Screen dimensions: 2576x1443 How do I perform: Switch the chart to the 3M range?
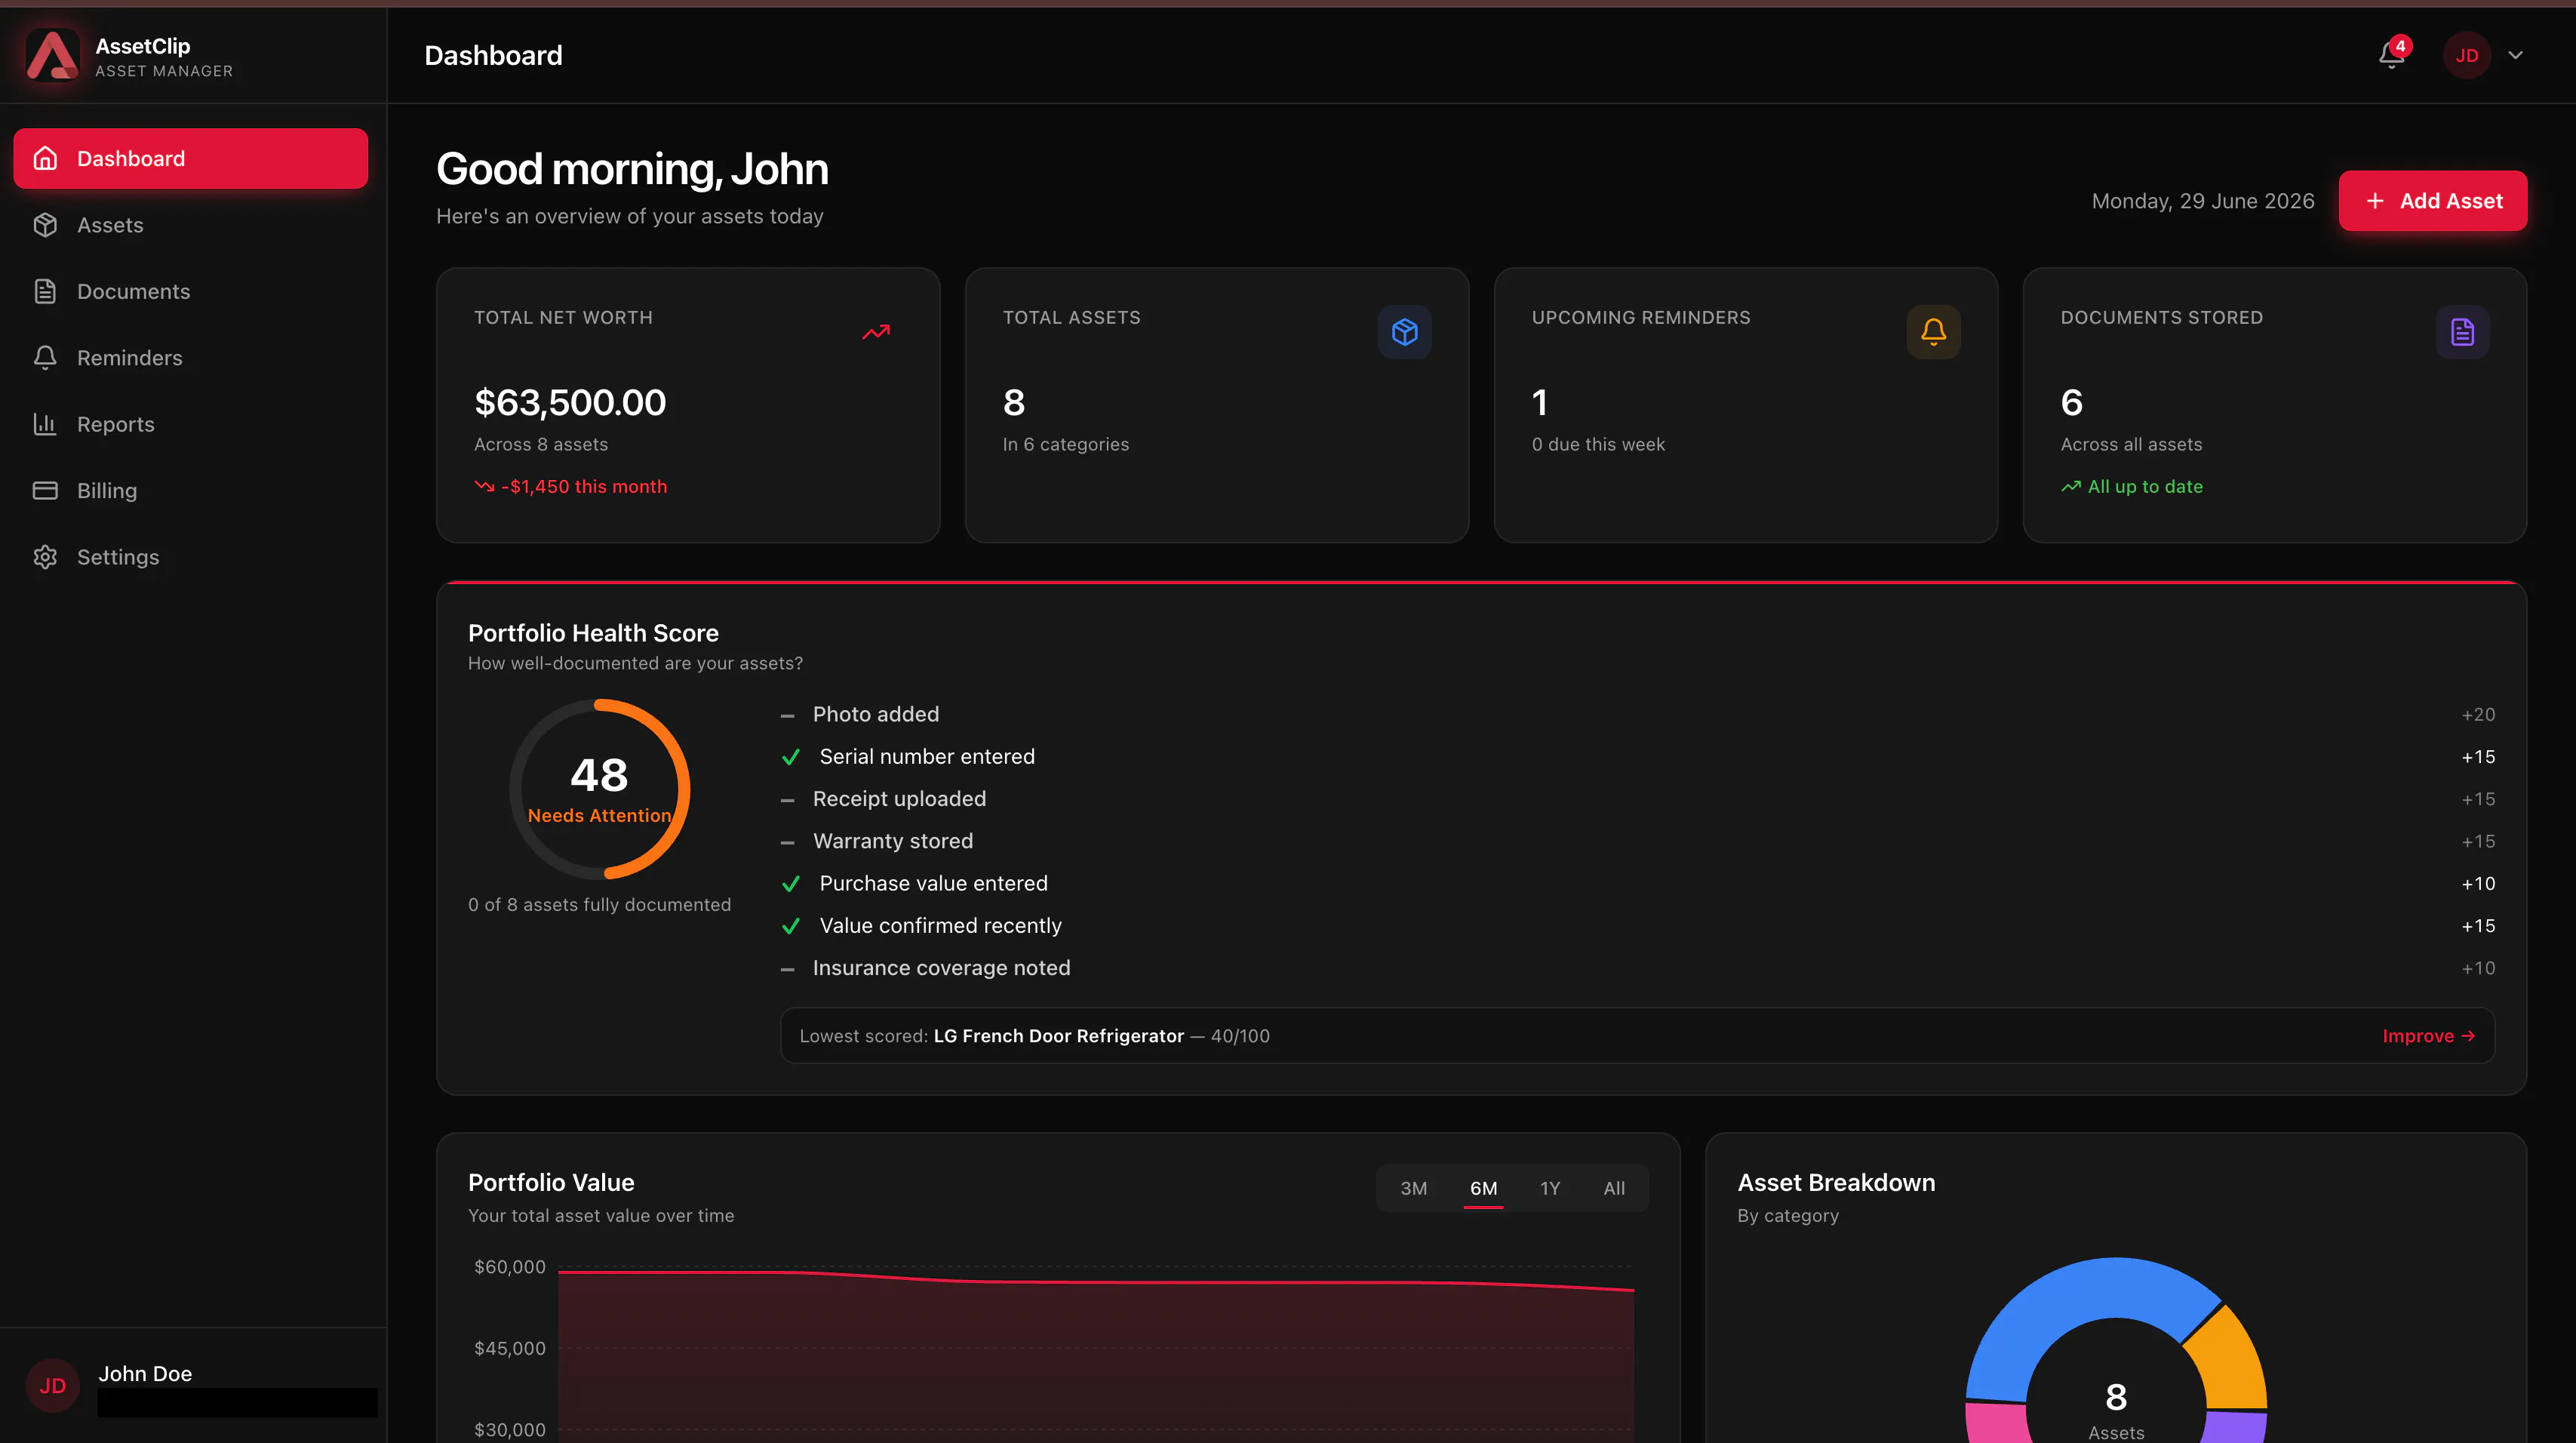(x=1413, y=1188)
